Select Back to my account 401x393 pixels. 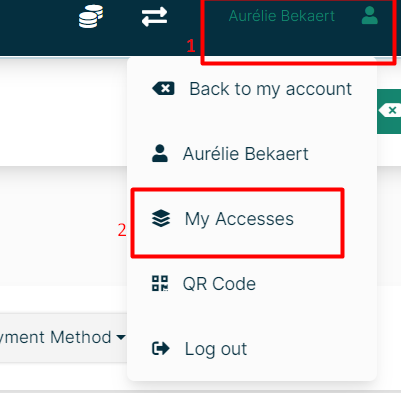click(252, 89)
